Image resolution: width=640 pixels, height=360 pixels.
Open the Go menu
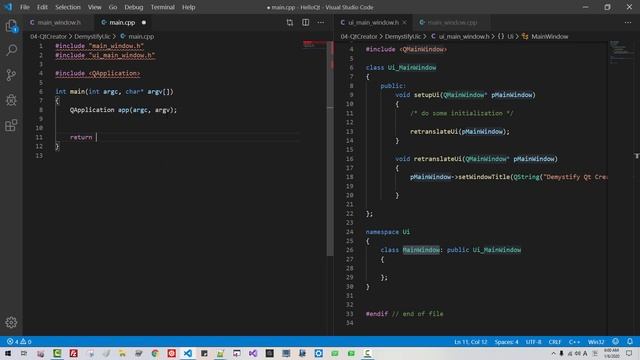click(x=113, y=7)
